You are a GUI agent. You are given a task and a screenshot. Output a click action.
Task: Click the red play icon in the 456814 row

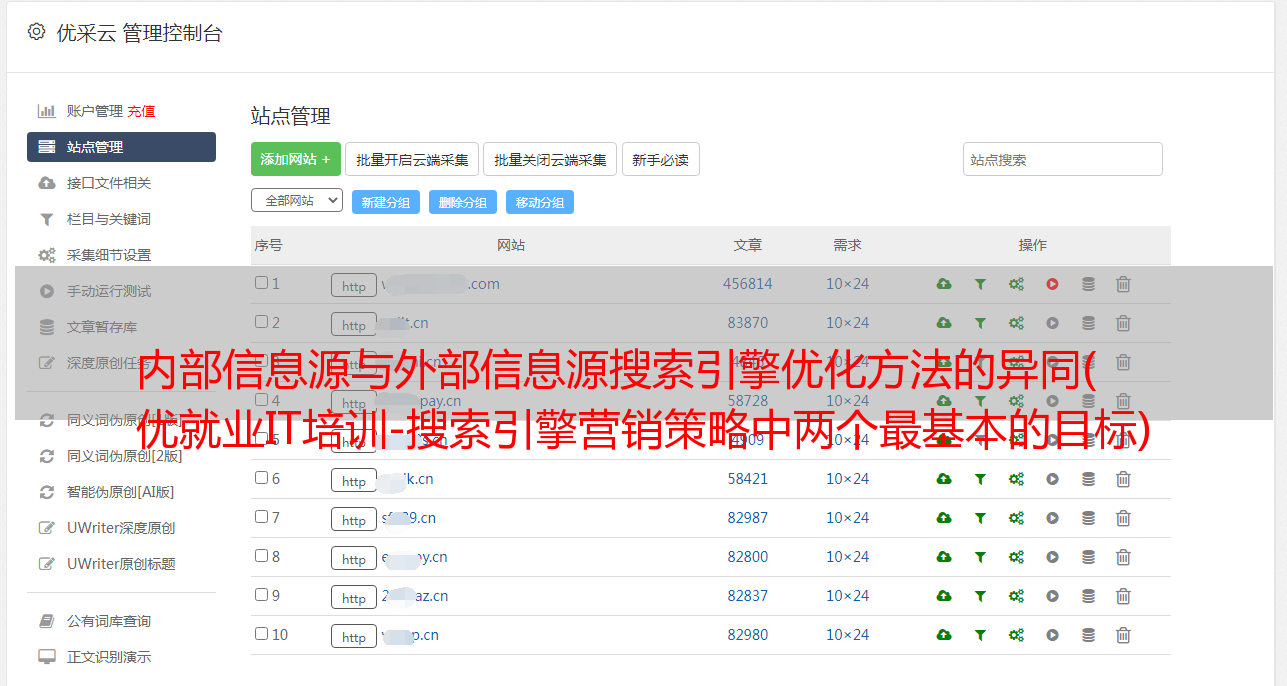pyautogui.click(x=1052, y=284)
